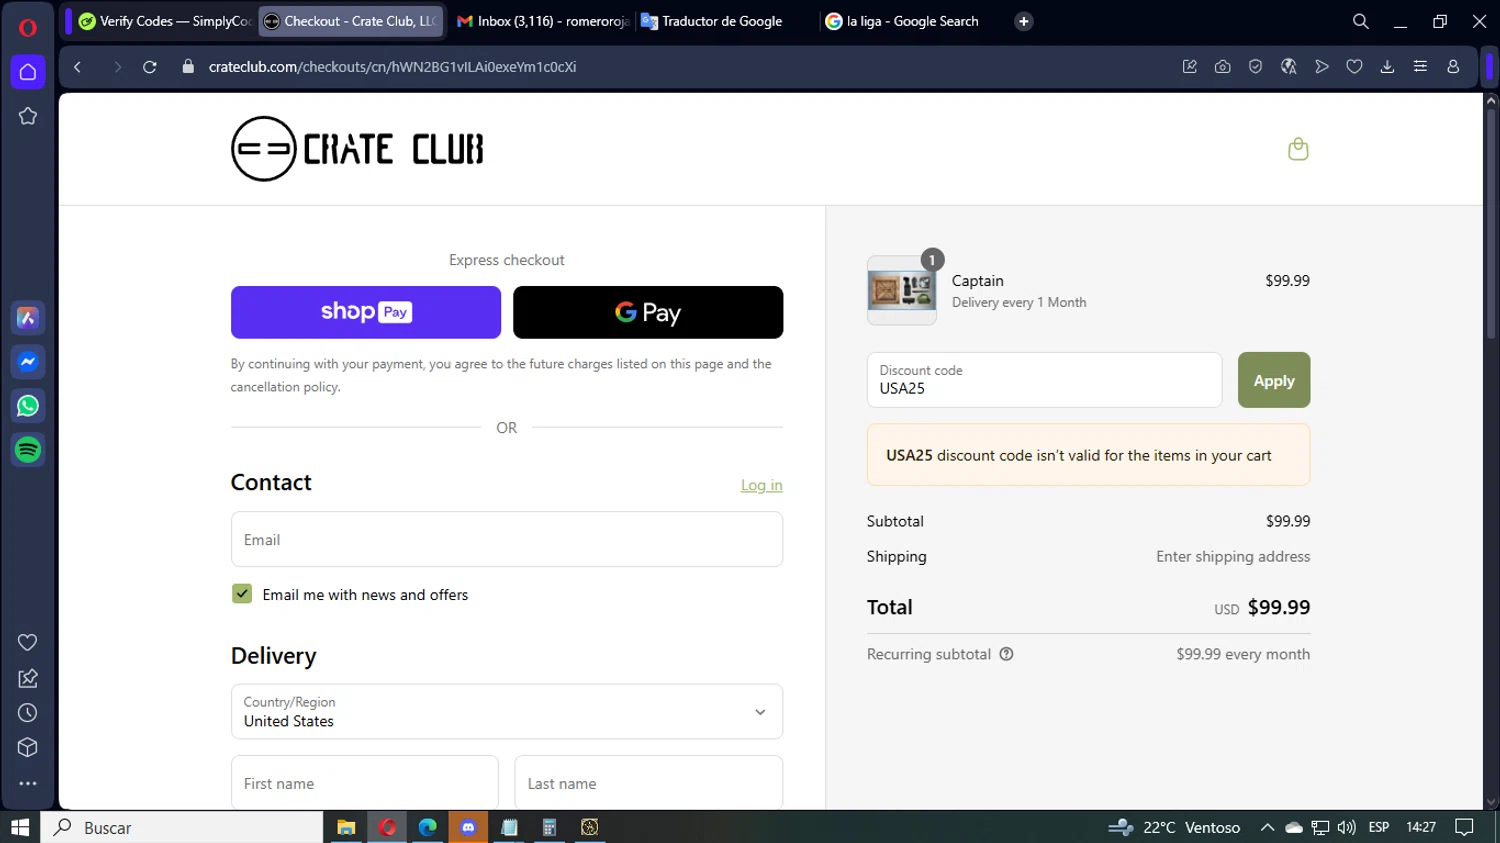Open the Windows Start menu

[x=20, y=827]
